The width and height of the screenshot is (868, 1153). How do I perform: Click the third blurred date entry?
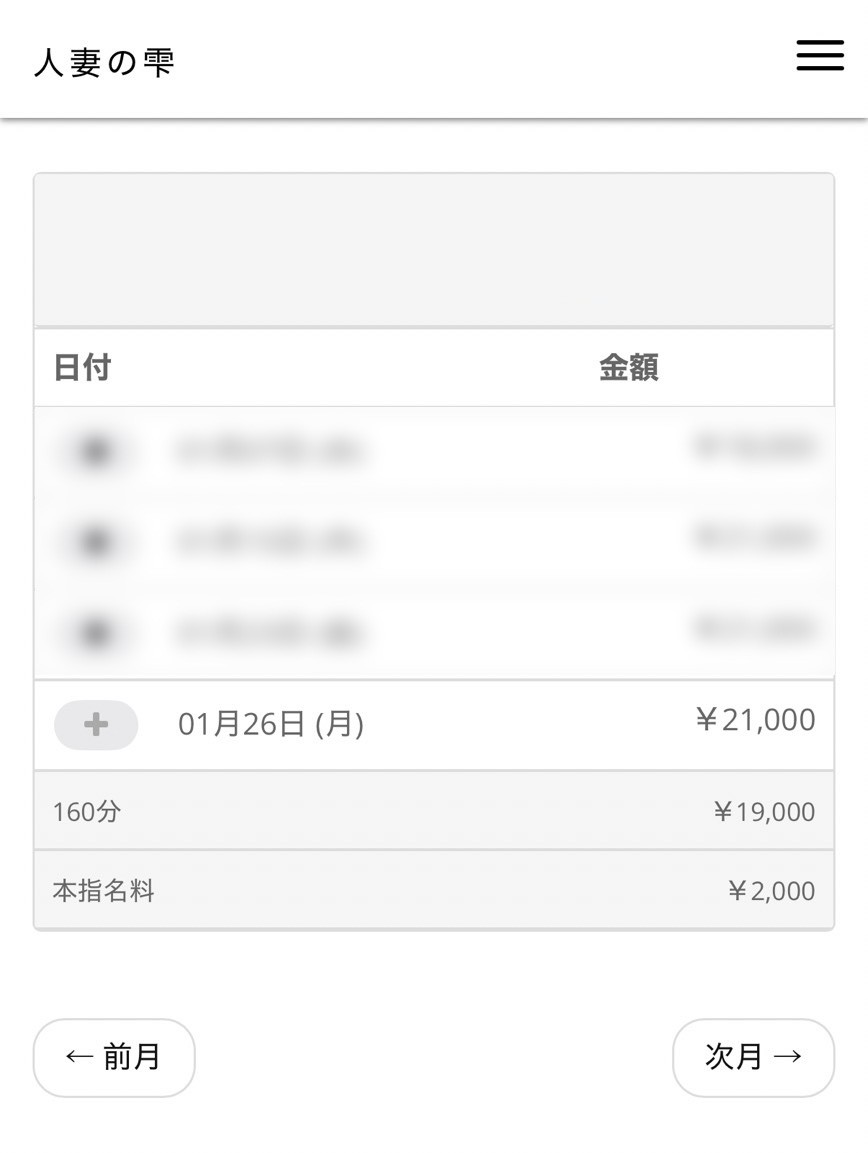tap(268, 633)
